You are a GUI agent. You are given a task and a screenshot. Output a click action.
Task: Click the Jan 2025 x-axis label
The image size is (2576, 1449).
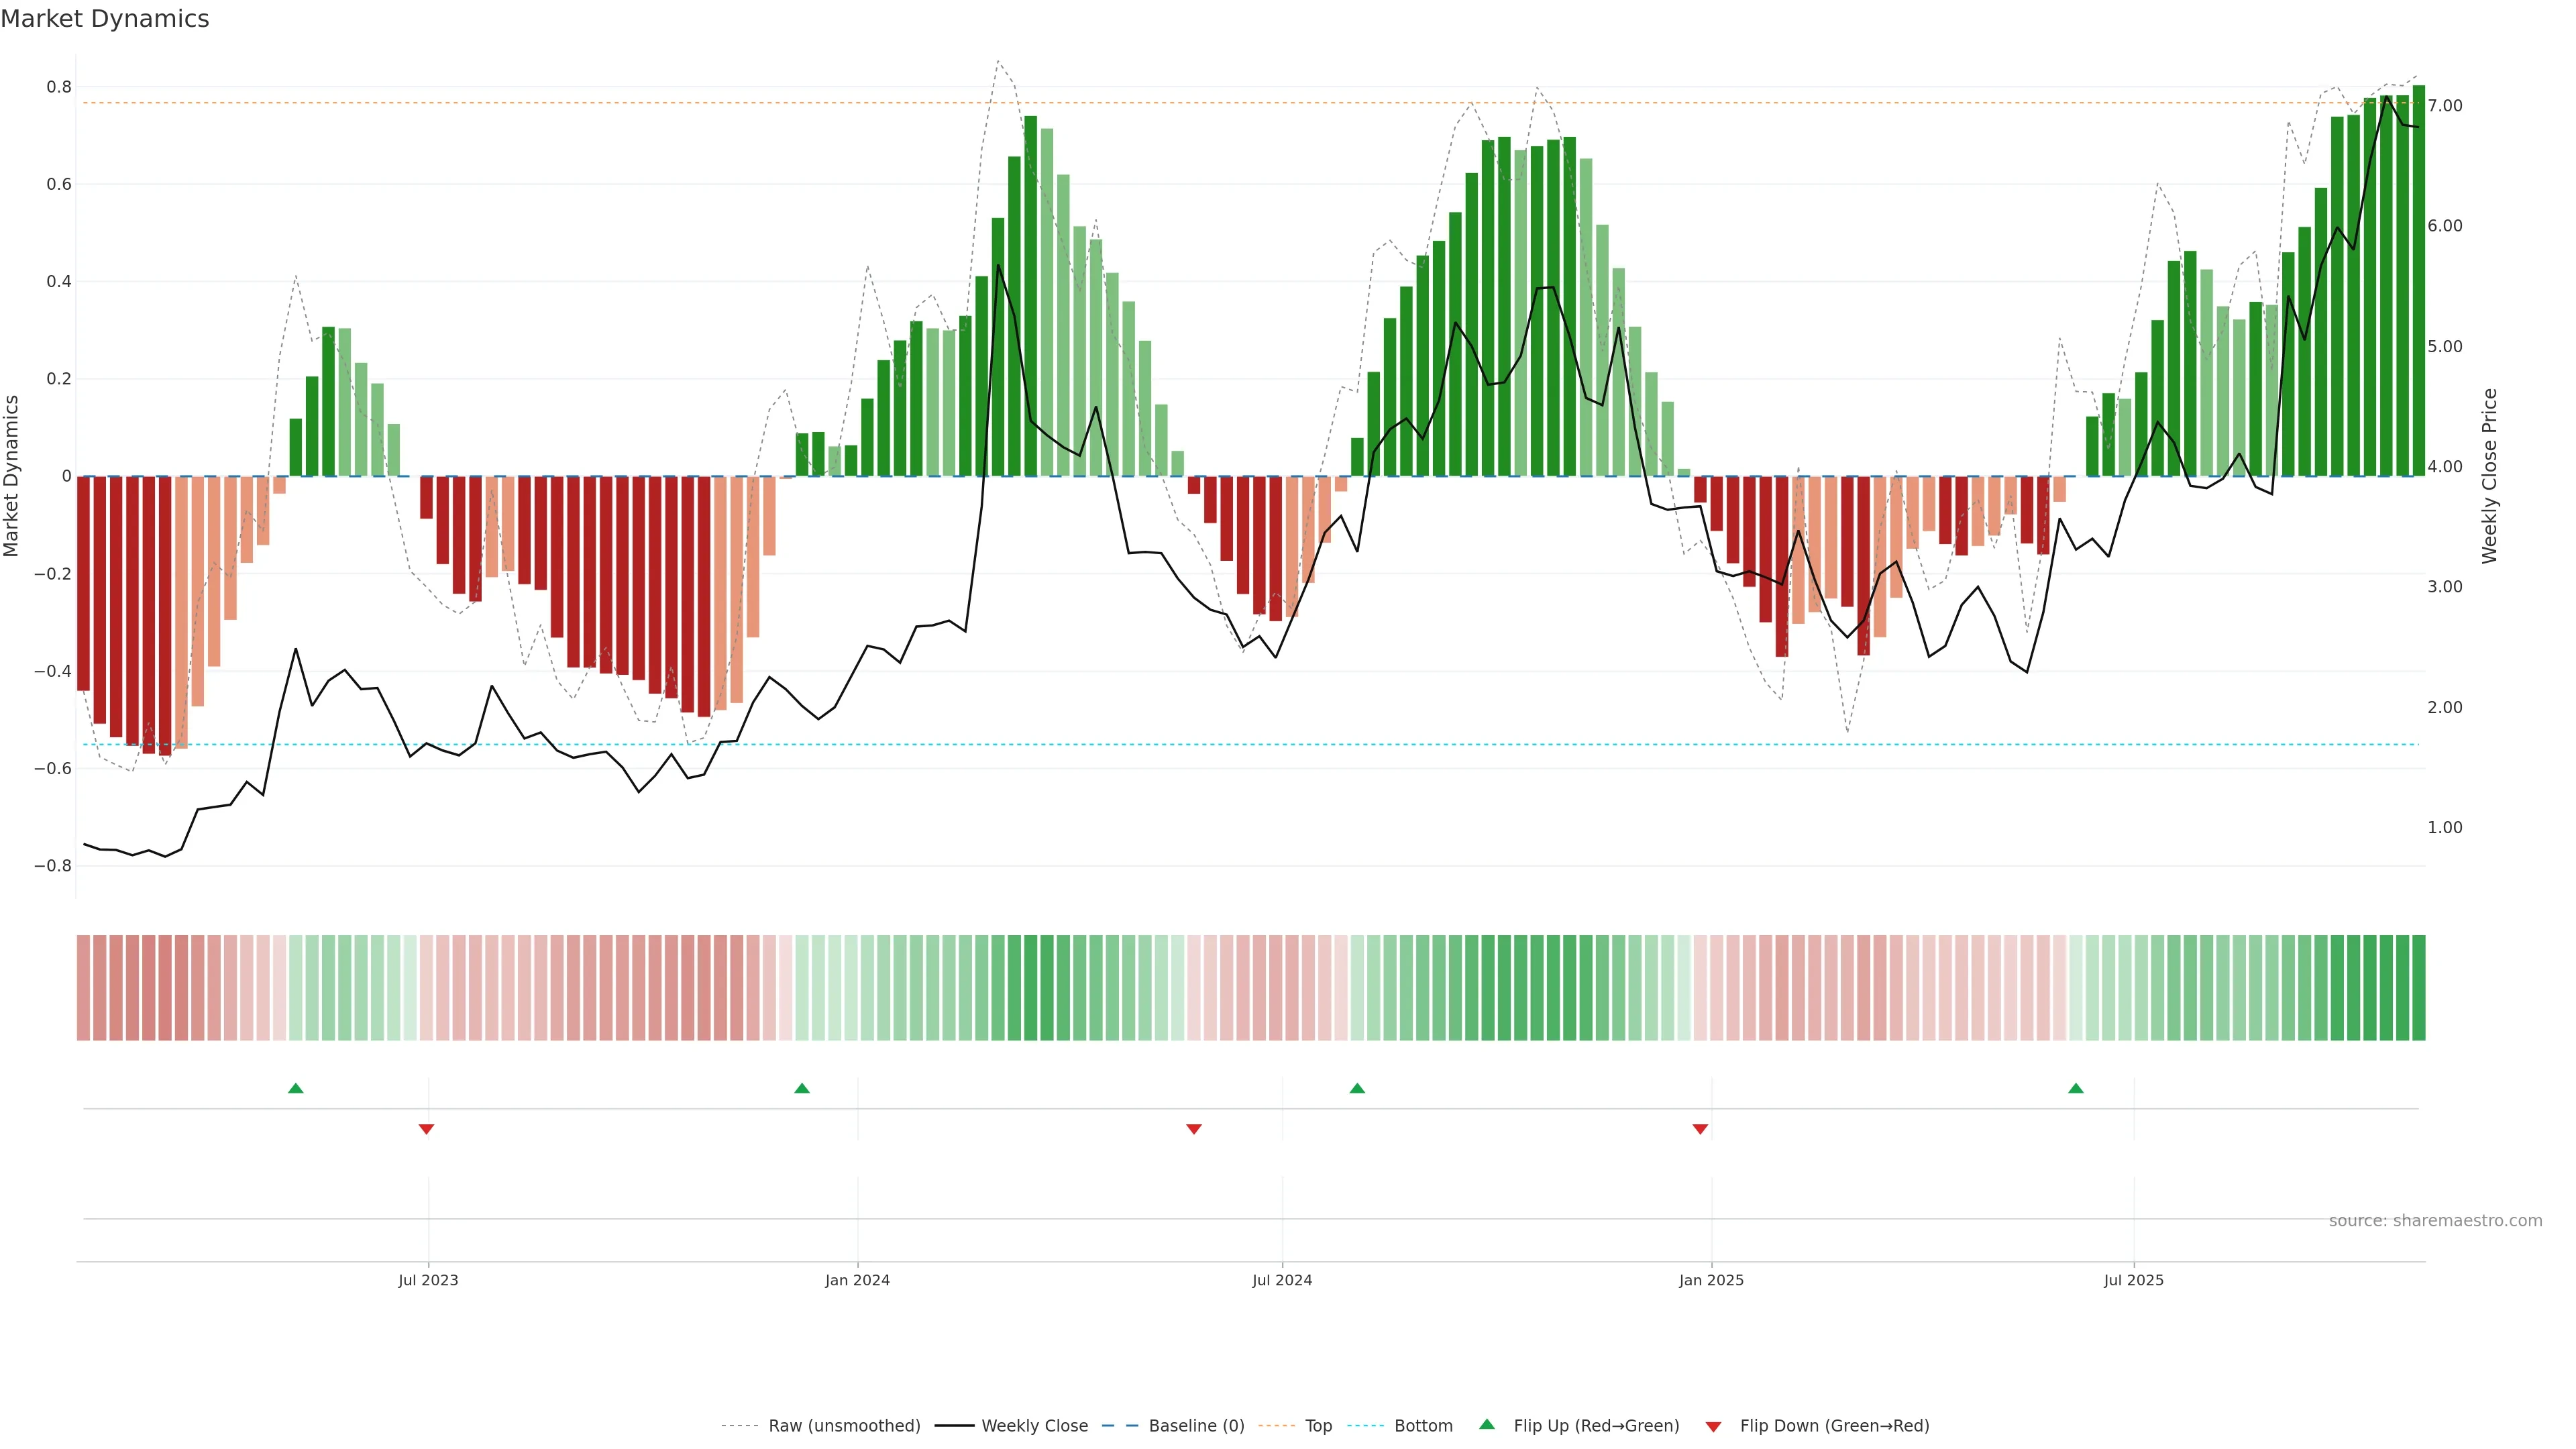(1711, 1280)
